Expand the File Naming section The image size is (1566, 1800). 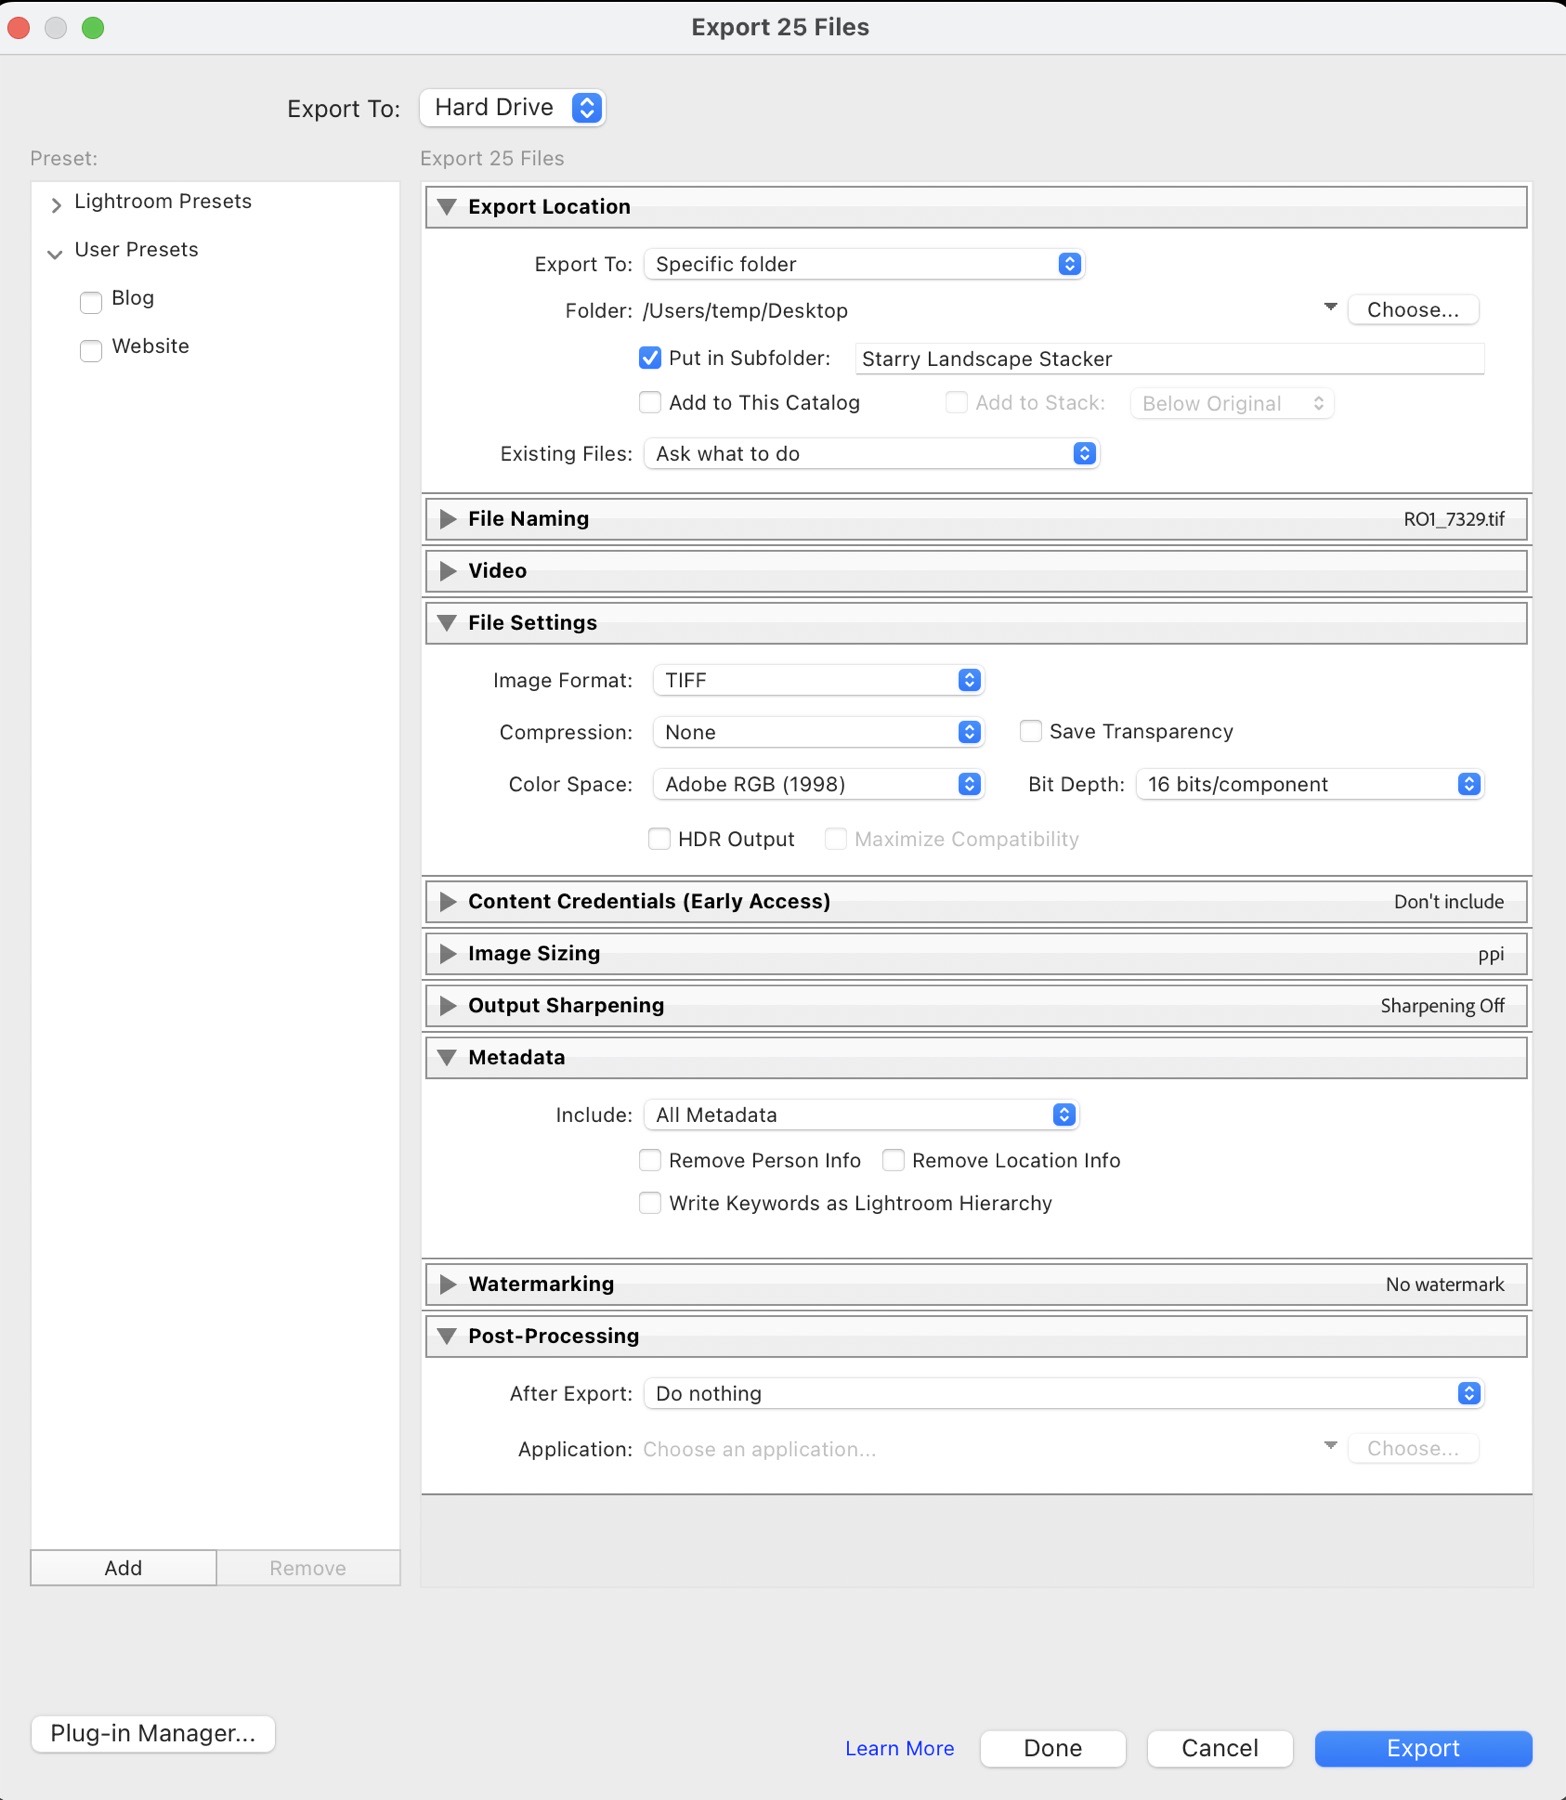click(x=447, y=519)
